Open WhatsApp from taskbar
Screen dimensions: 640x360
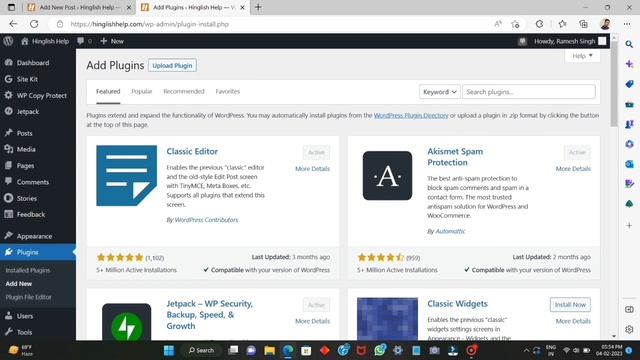click(x=380, y=351)
